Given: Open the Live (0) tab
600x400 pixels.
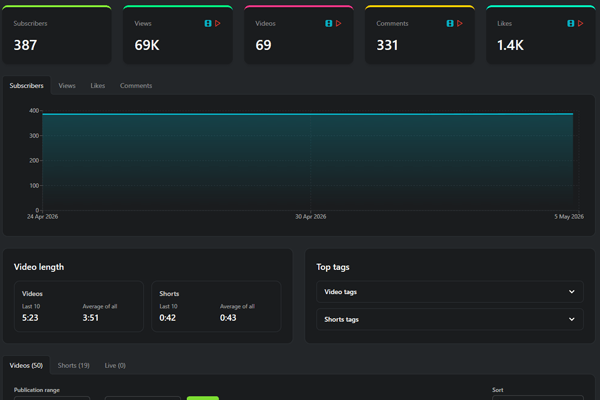Looking at the screenshot, I should pos(115,365).
